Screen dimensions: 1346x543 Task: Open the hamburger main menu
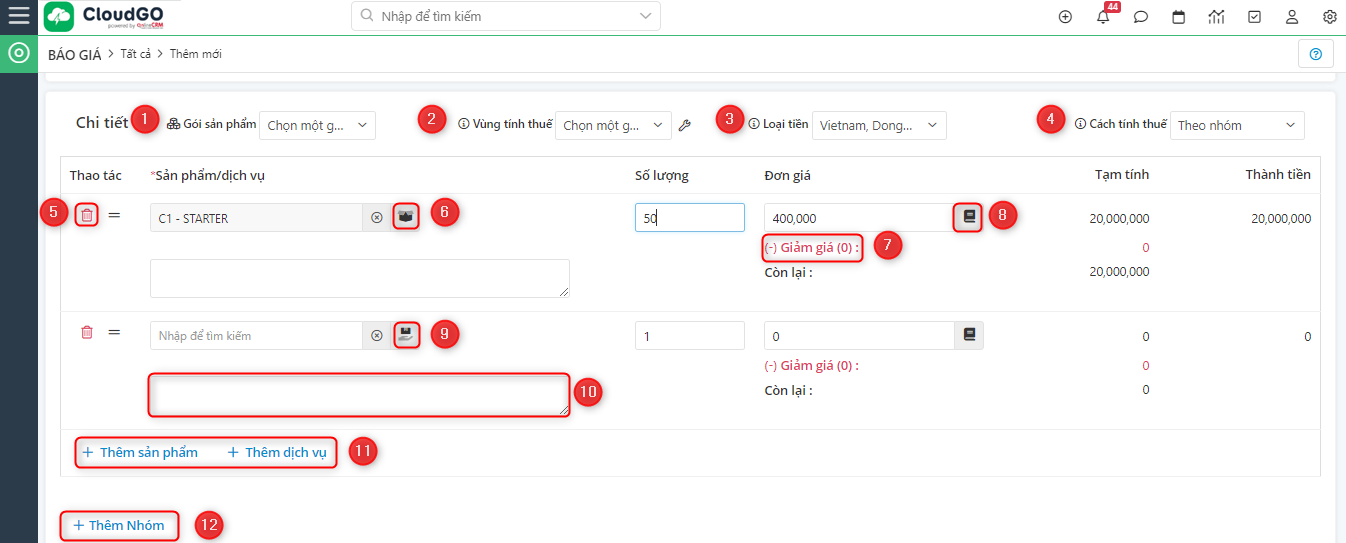click(x=18, y=16)
